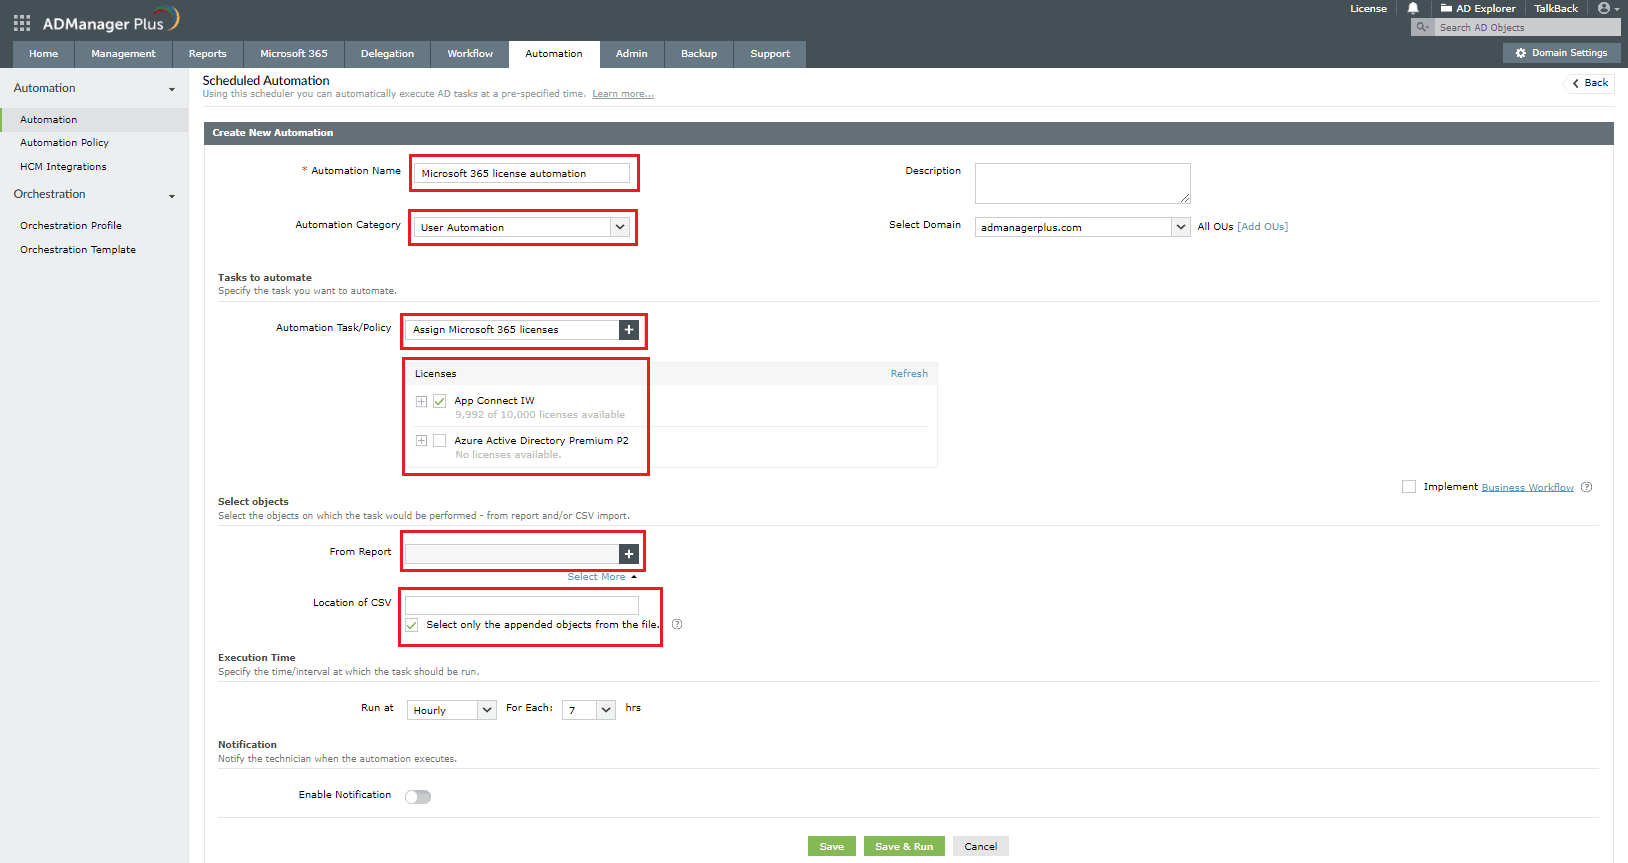Check the App Connect IW license checkbox
Screen dimensions: 1628x863
tap(439, 401)
